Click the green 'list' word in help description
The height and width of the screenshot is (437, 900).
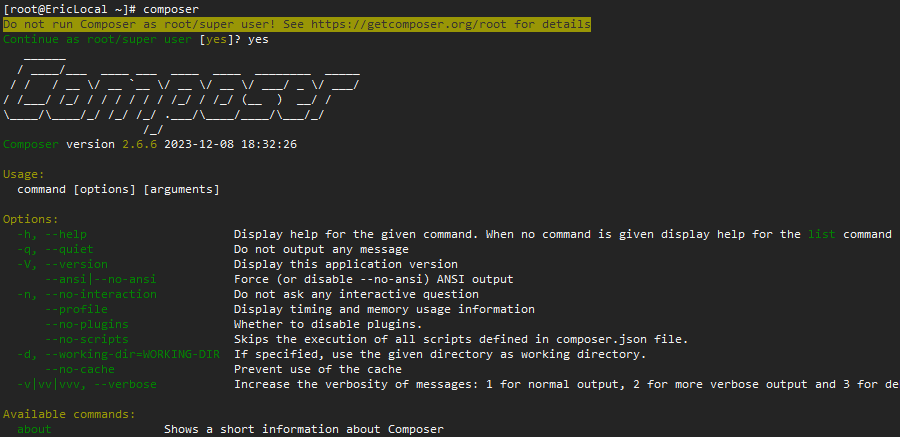pos(821,234)
